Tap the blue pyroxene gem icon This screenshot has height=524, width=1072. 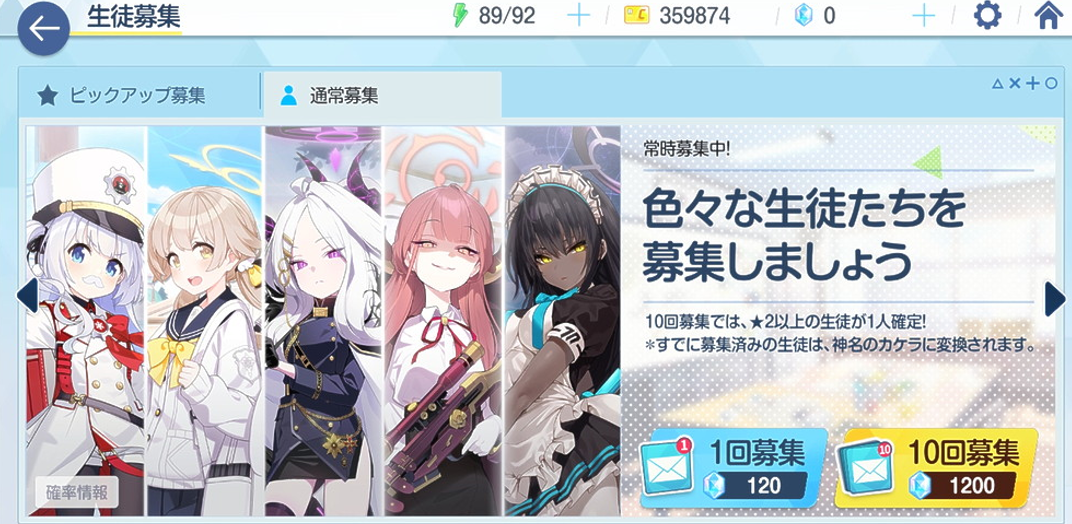[x=805, y=15]
